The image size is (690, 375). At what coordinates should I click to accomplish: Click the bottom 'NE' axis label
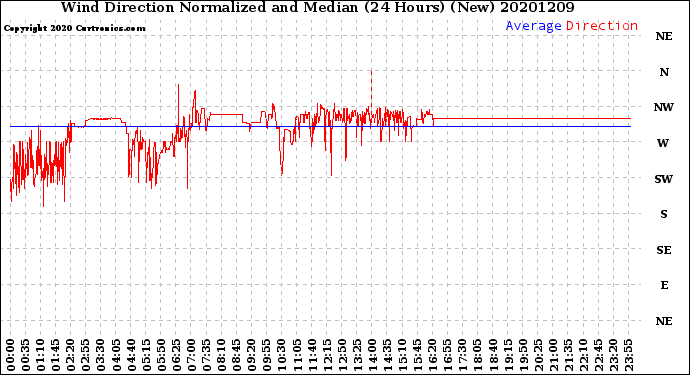point(664,321)
